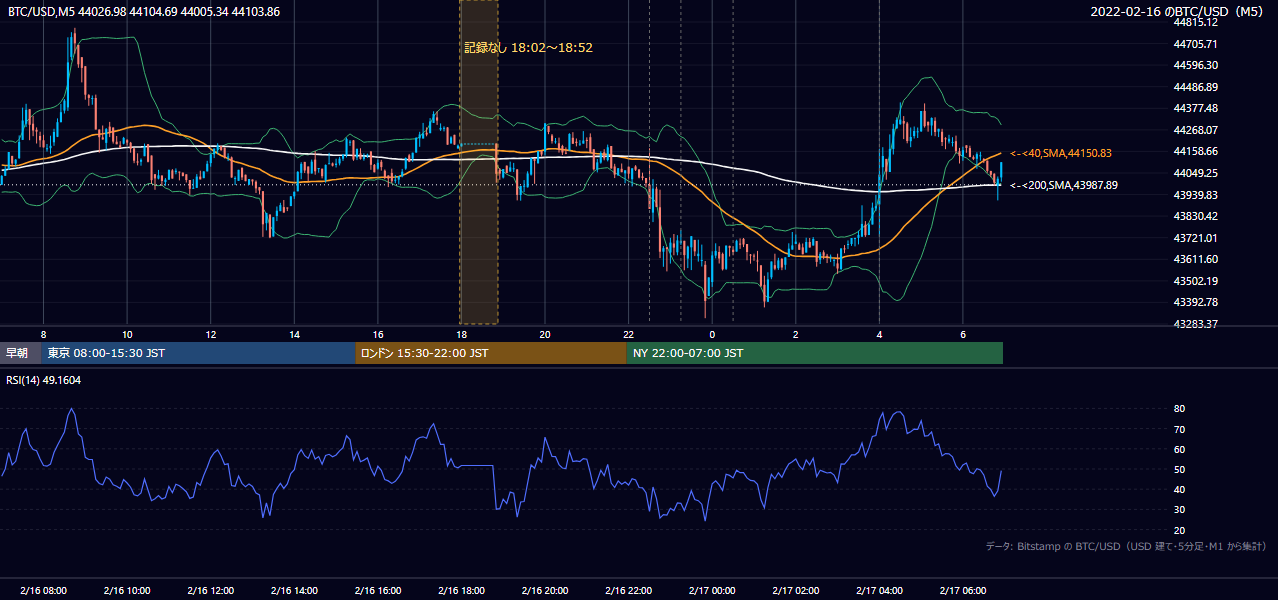Click the 2/16 20:00 date label
This screenshot has width=1278, height=600.
545,591
